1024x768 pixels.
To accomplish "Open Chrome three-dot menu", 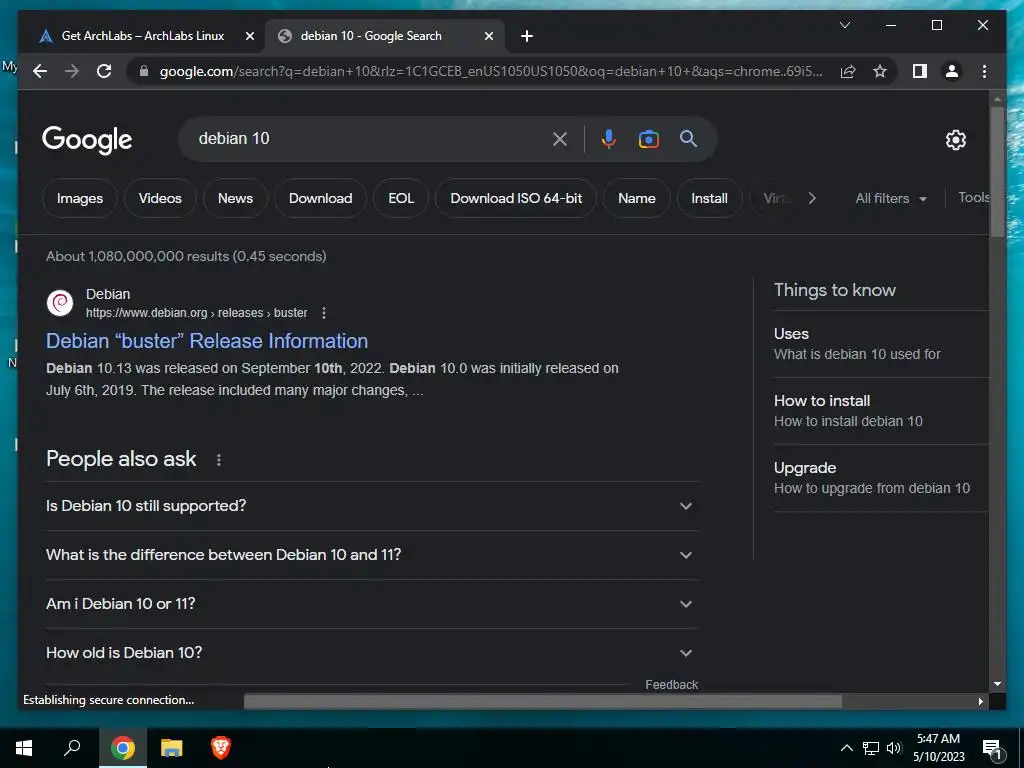I will [984, 71].
